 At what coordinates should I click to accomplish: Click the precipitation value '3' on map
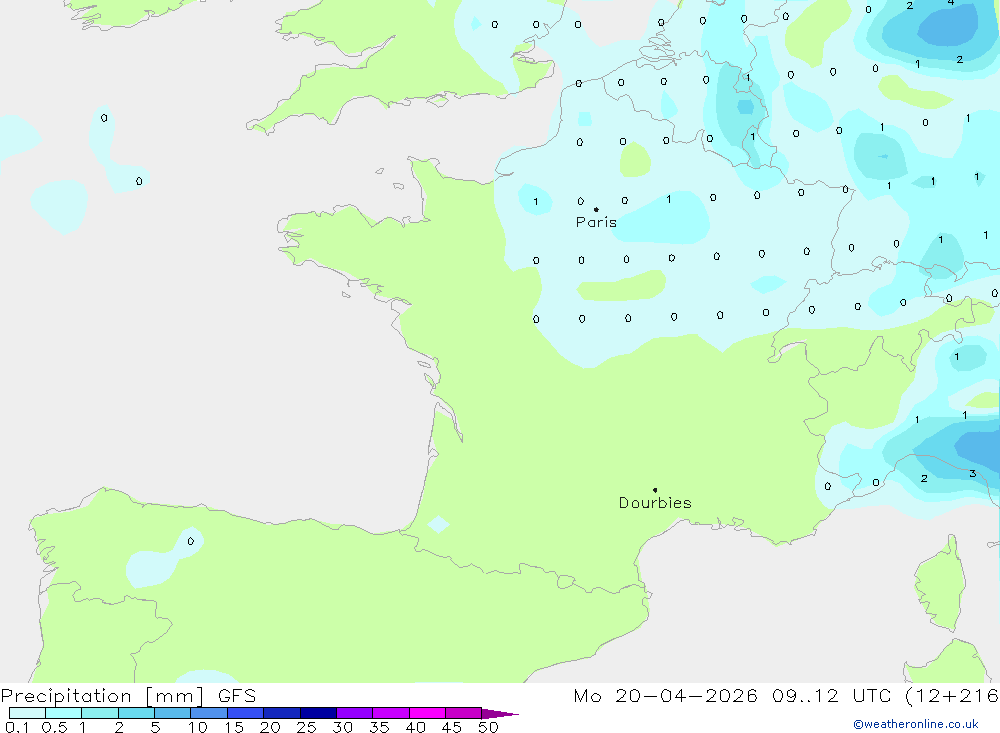973,473
